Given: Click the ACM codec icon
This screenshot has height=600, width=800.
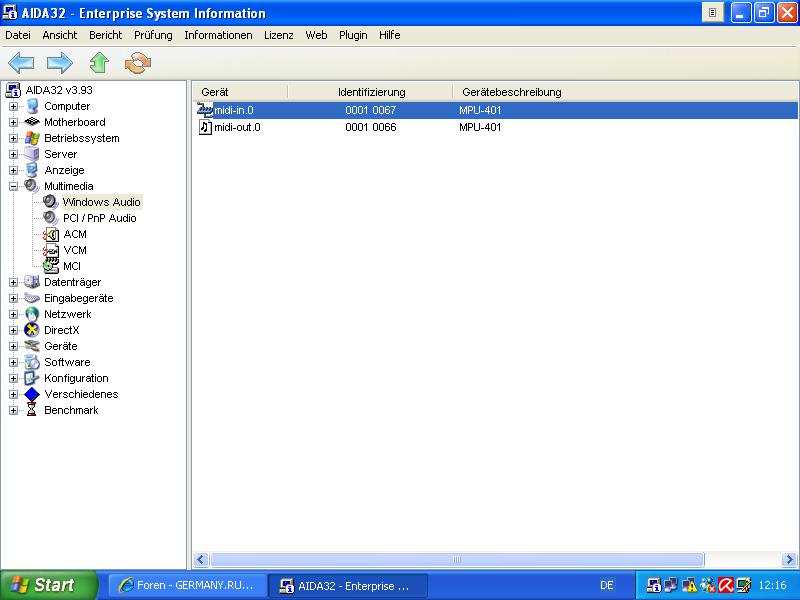Looking at the screenshot, I should 51,234.
